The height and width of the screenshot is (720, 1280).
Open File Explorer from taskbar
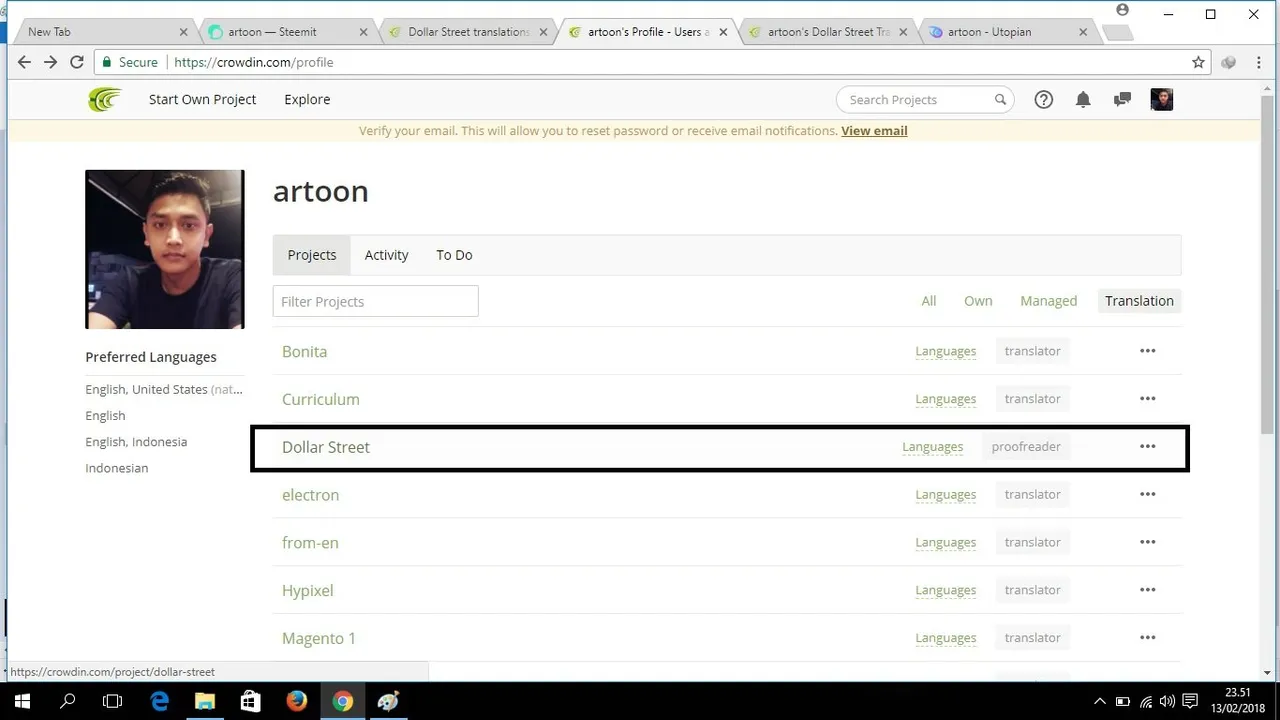pyautogui.click(x=205, y=701)
